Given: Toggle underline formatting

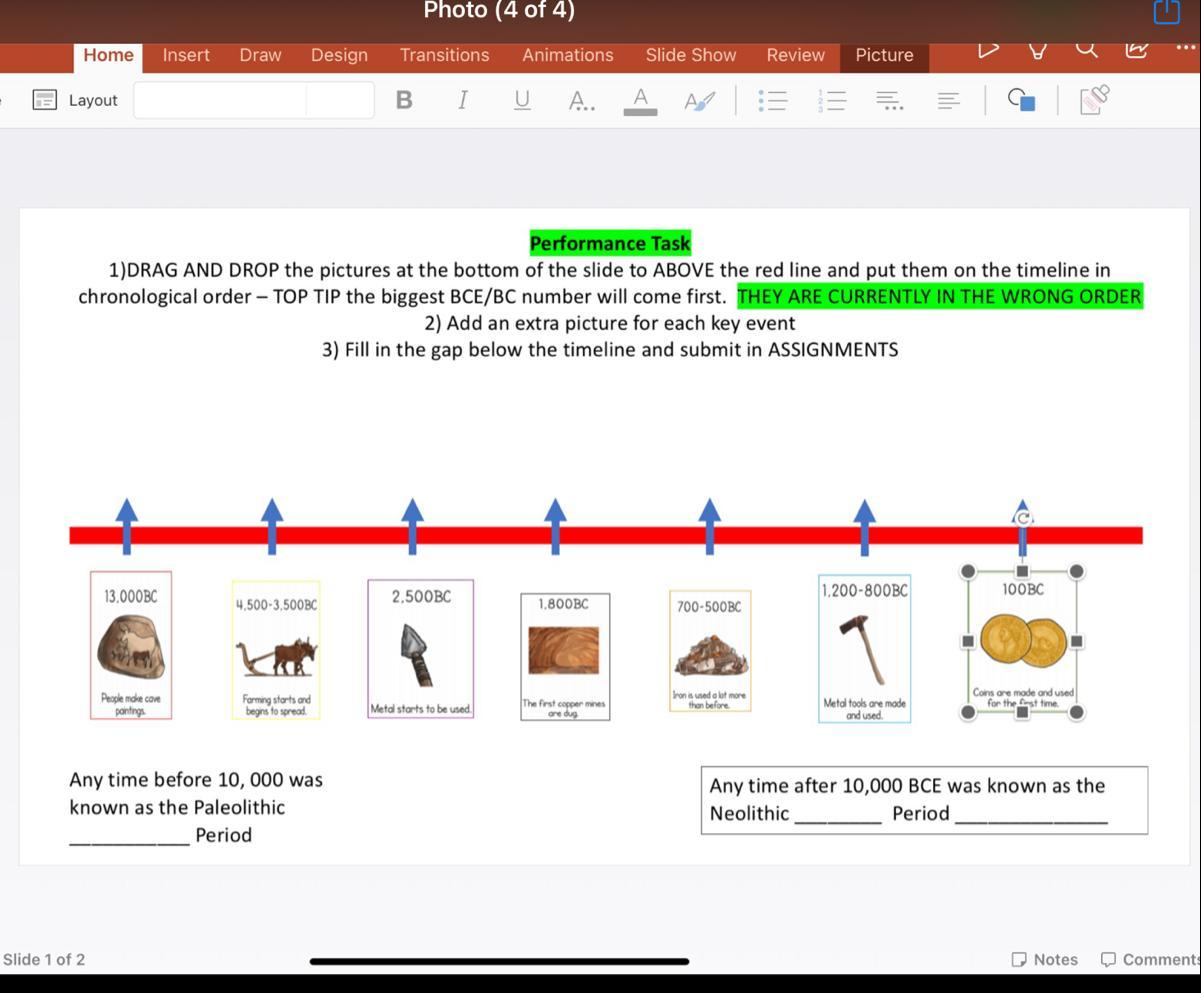Looking at the screenshot, I should coord(522,99).
